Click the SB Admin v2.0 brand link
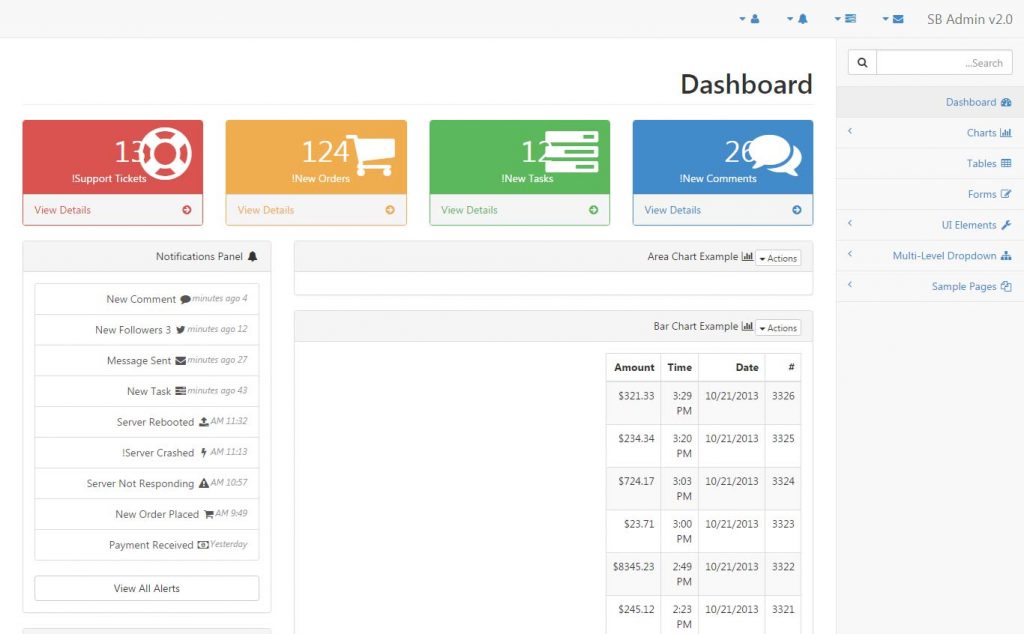This screenshot has width=1024, height=634. (970, 19)
